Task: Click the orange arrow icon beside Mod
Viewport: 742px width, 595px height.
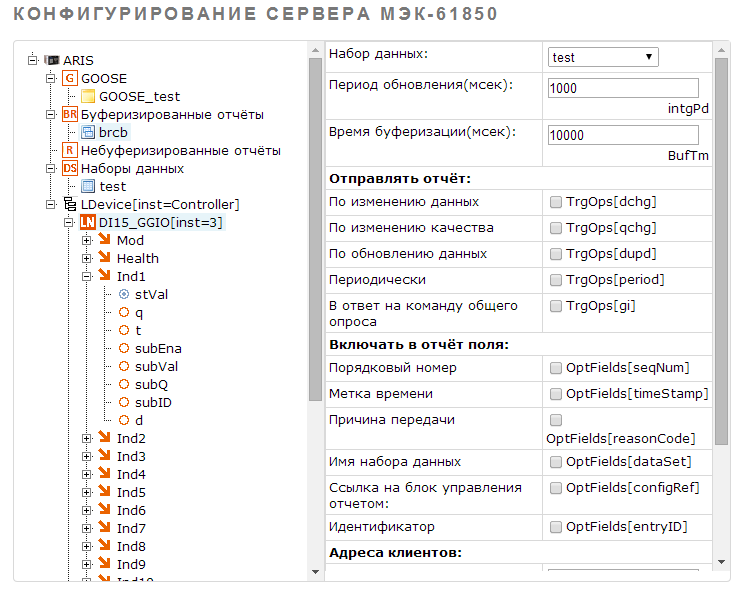Action: point(105,240)
